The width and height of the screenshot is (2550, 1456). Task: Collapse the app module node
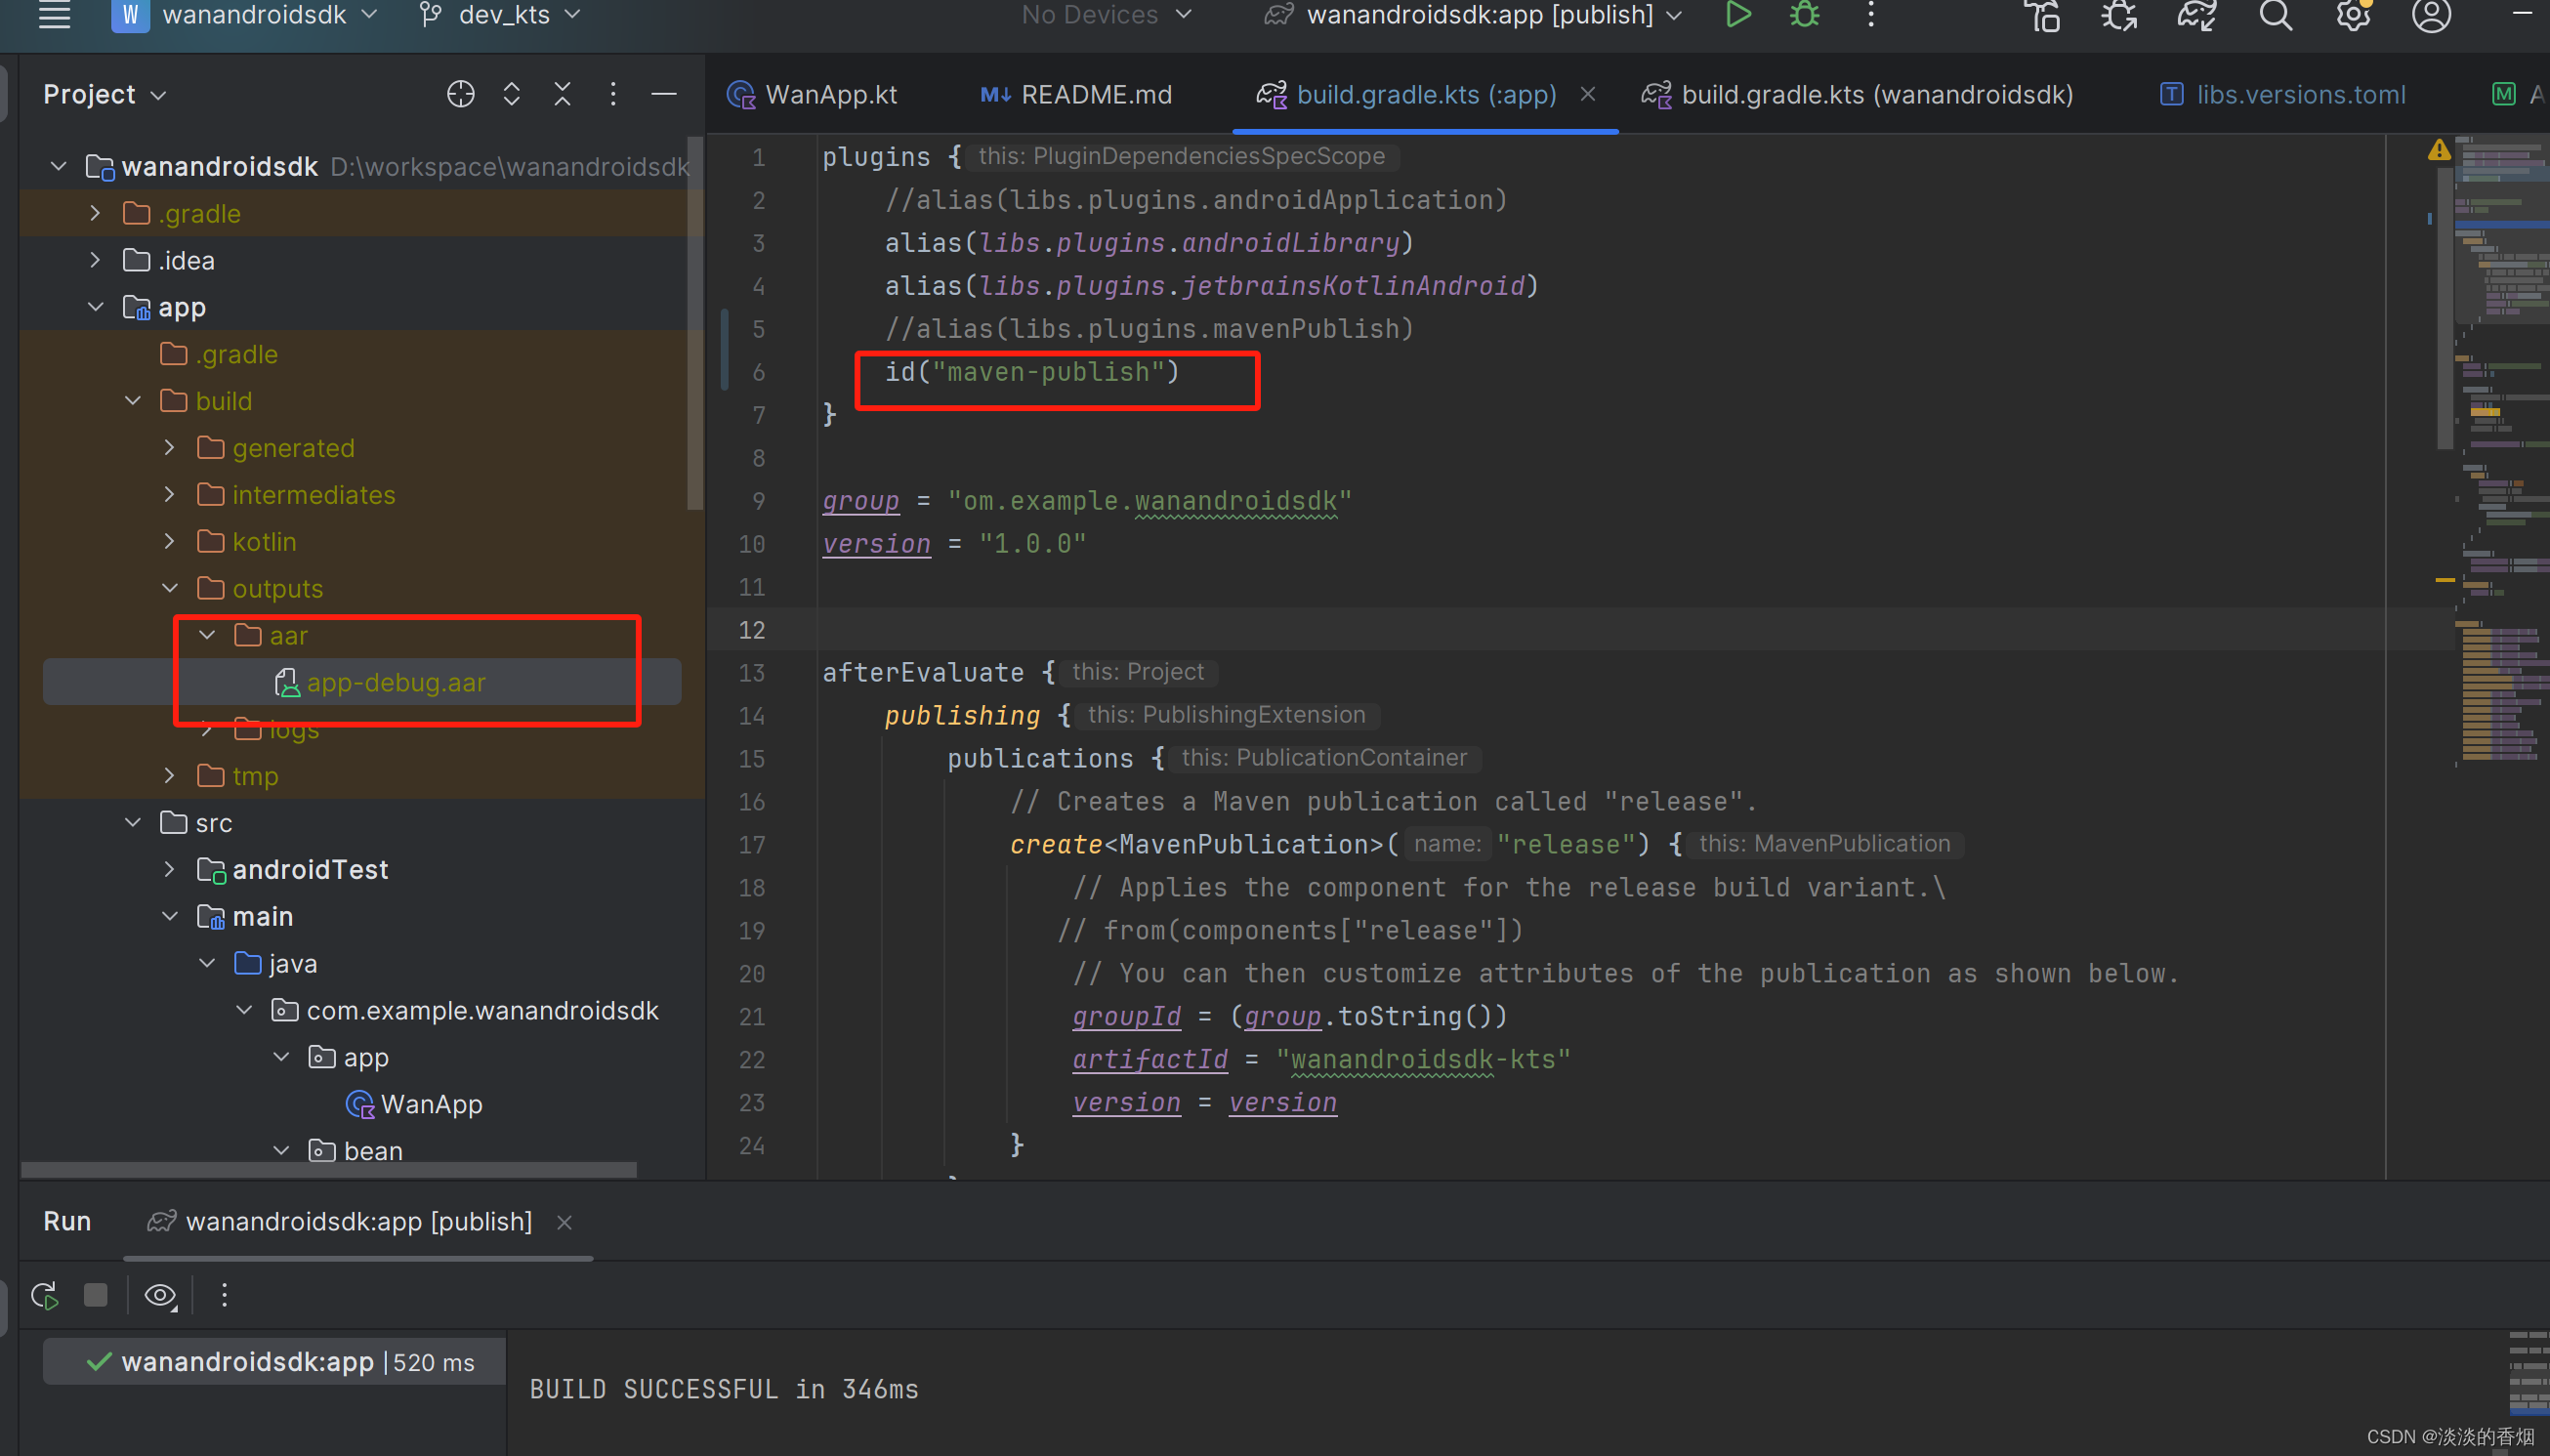pos(95,307)
